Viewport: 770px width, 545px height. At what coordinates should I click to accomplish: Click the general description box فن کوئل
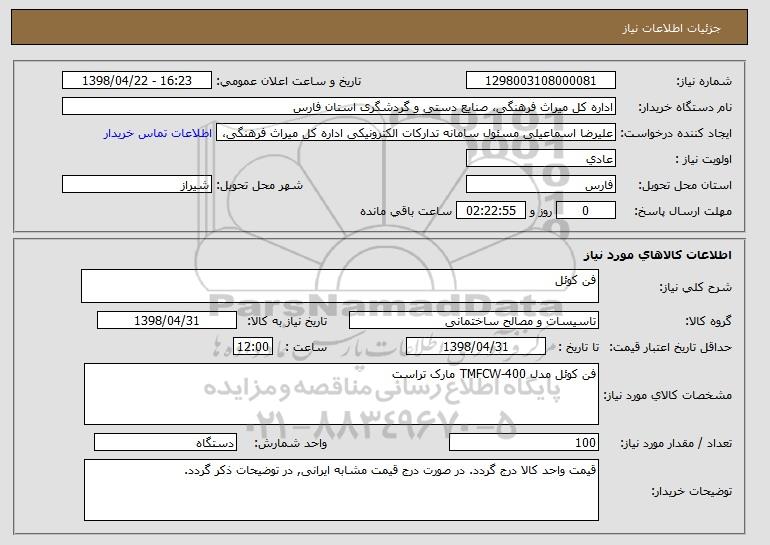point(340,286)
